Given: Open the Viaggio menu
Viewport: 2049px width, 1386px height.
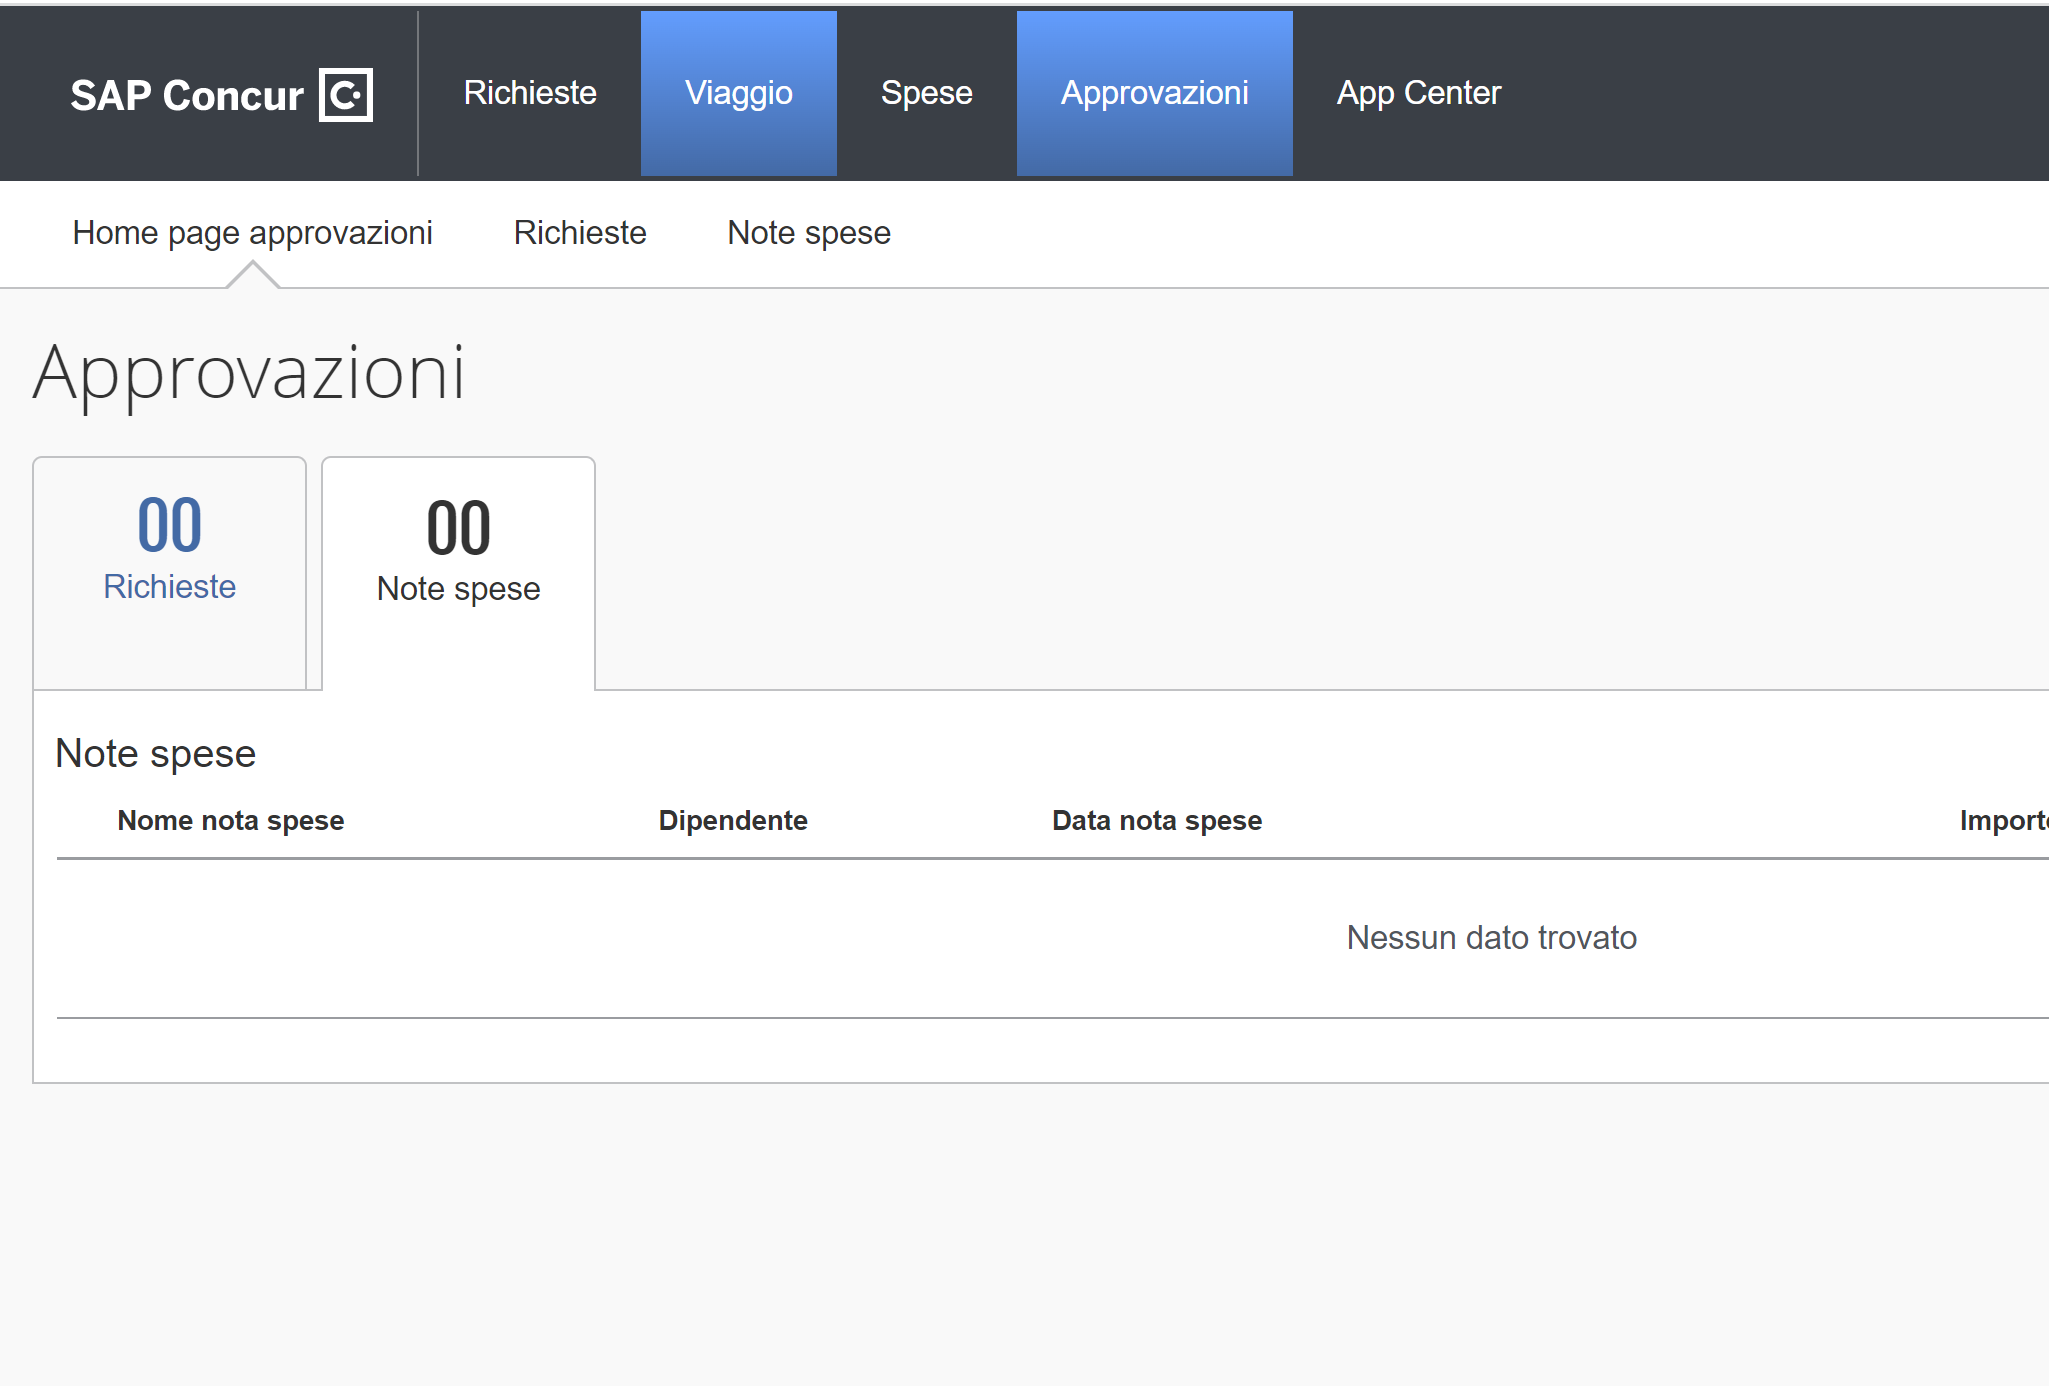Looking at the screenshot, I should tap(738, 93).
